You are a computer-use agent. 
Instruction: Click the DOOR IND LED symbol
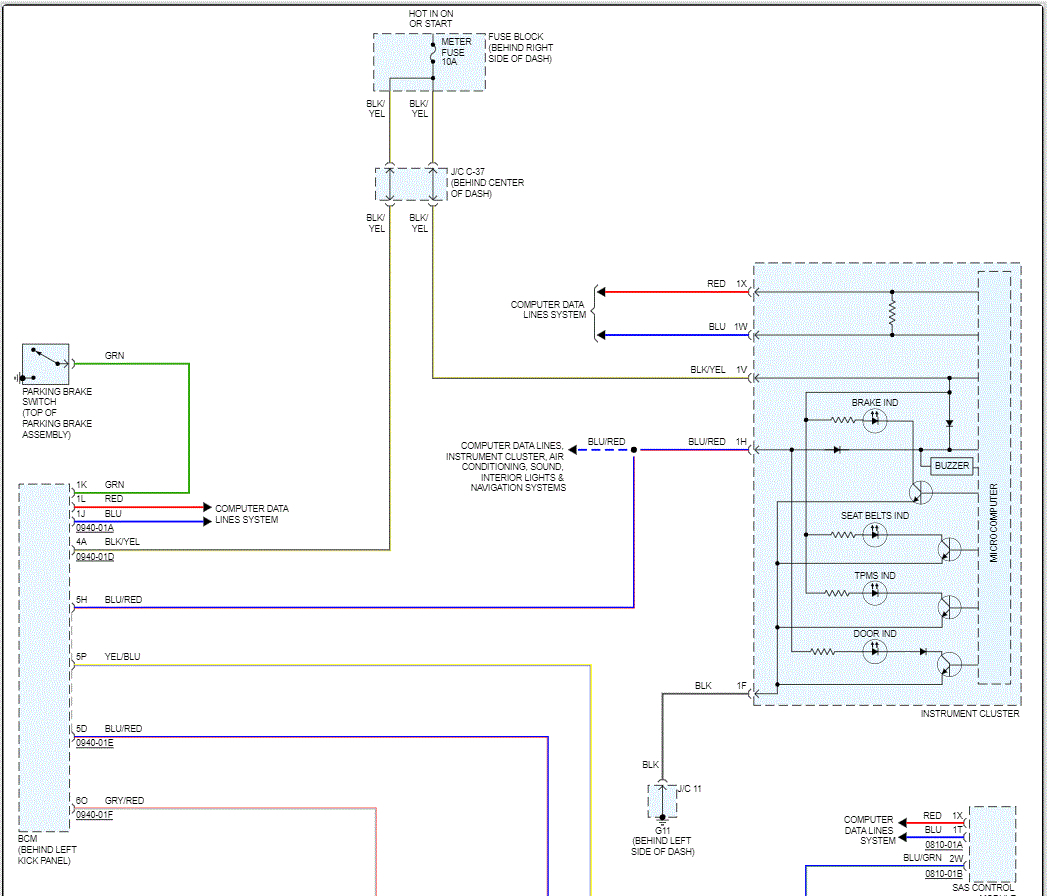(875, 651)
